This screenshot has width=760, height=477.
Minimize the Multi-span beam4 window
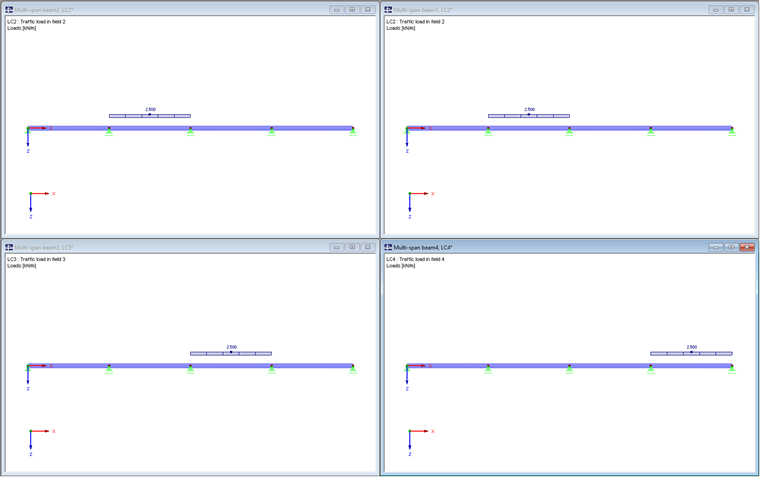[715, 247]
